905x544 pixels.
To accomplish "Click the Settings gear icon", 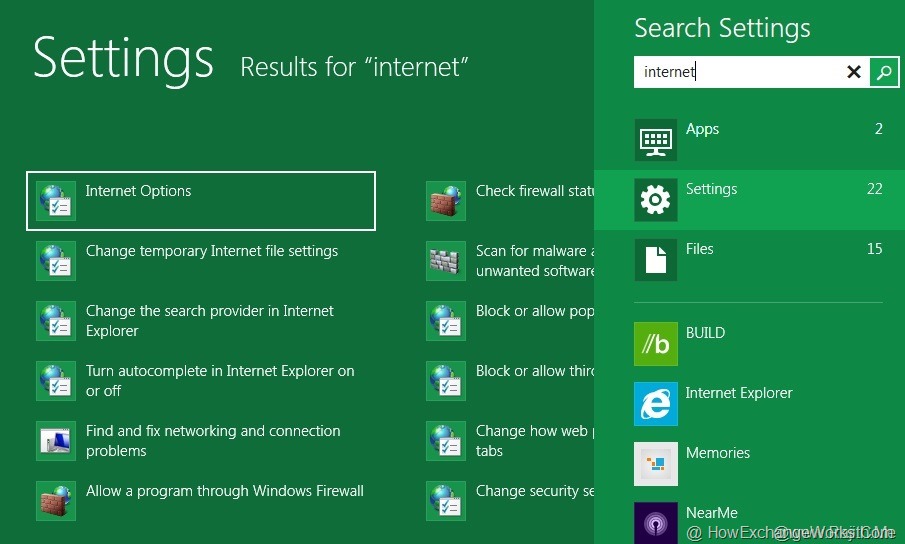I will tap(656, 200).
